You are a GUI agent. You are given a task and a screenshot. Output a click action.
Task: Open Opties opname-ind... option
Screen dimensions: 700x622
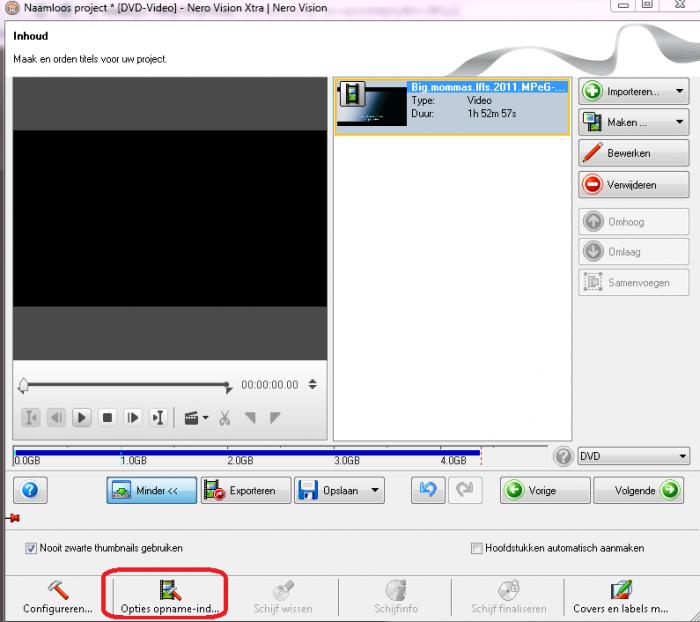coord(170,597)
